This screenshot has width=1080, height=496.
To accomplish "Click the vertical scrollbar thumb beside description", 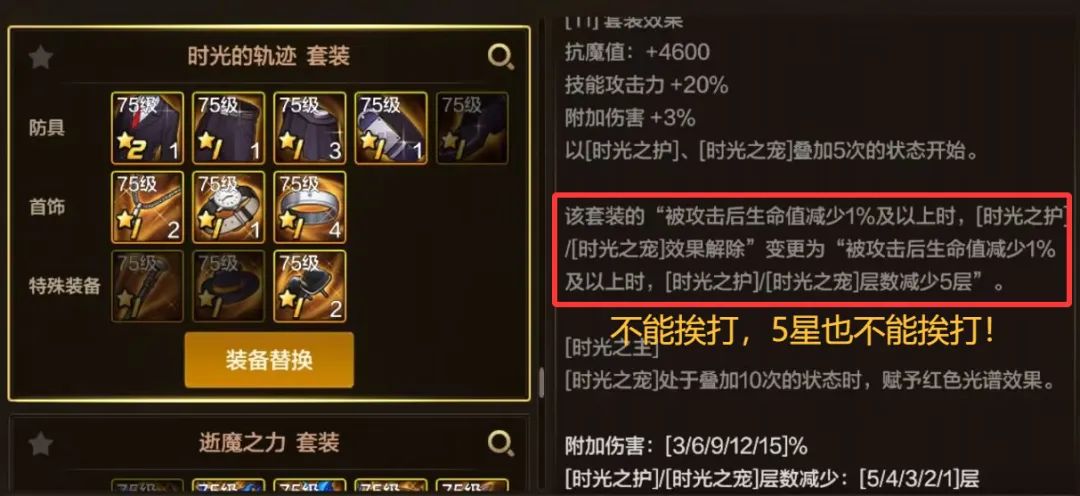I will (x=541, y=382).
